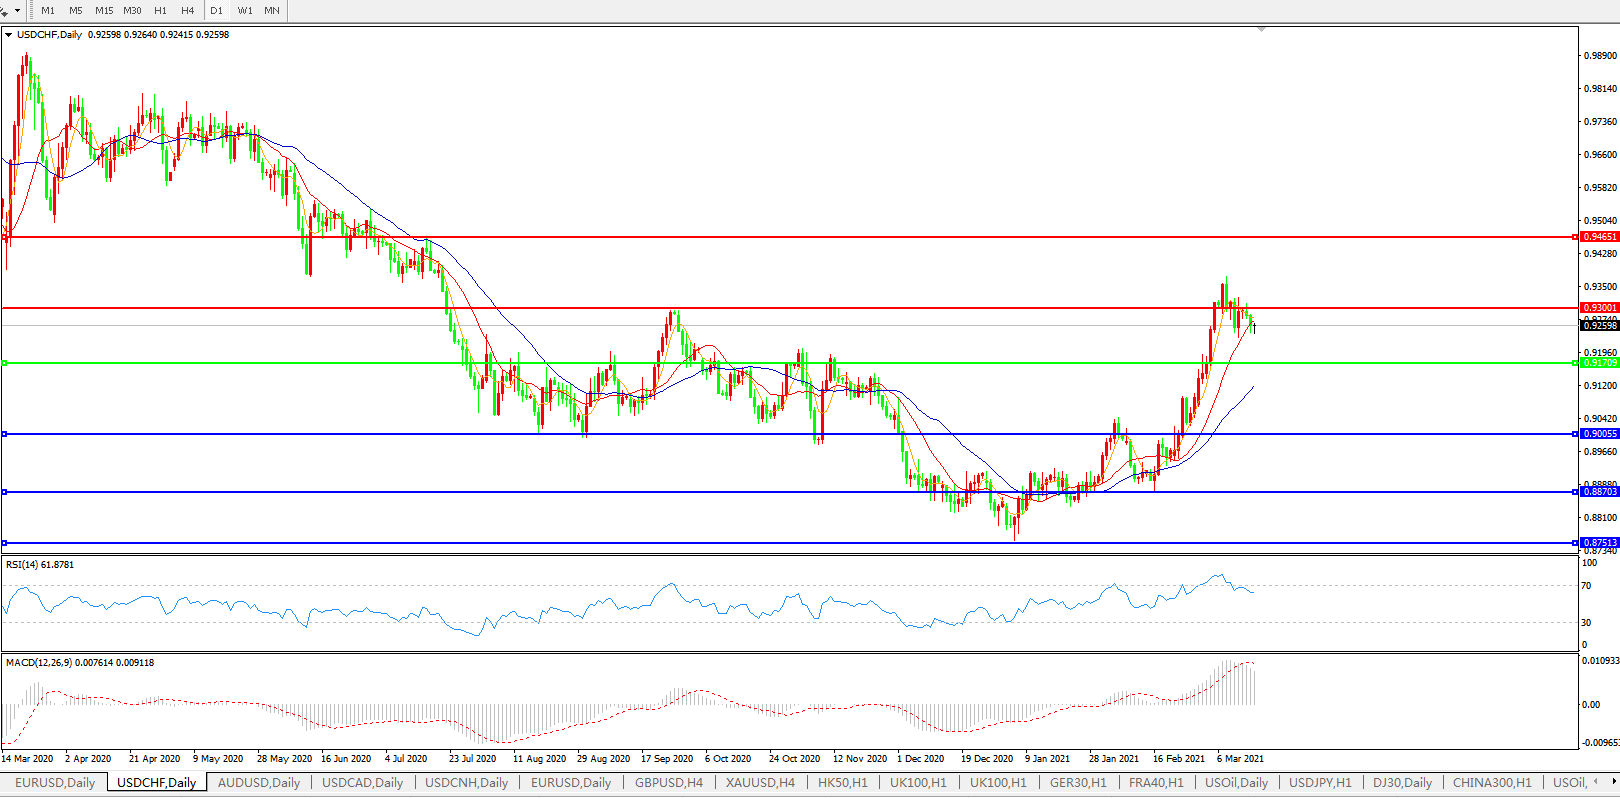Toggle the M30 timeframe button
The image size is (1620, 798).
tap(132, 10)
